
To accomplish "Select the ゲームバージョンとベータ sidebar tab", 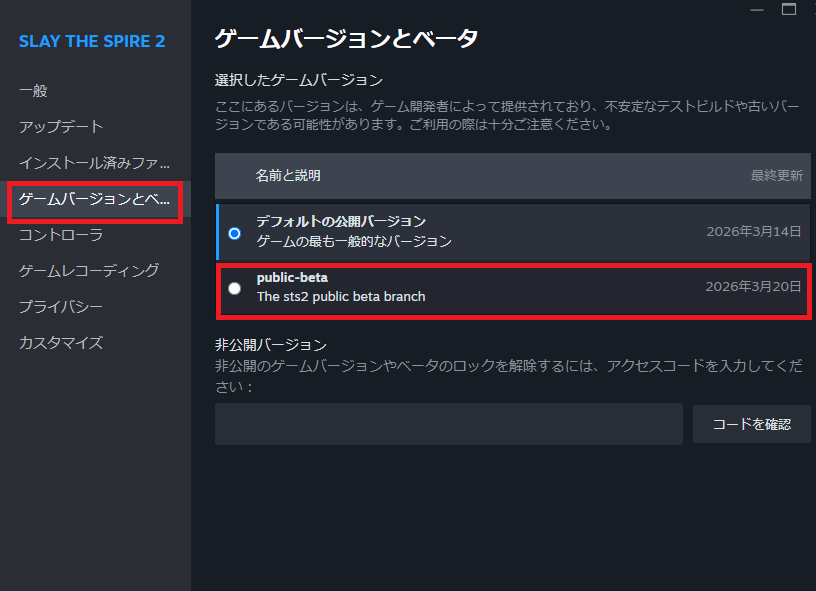I will [95, 199].
